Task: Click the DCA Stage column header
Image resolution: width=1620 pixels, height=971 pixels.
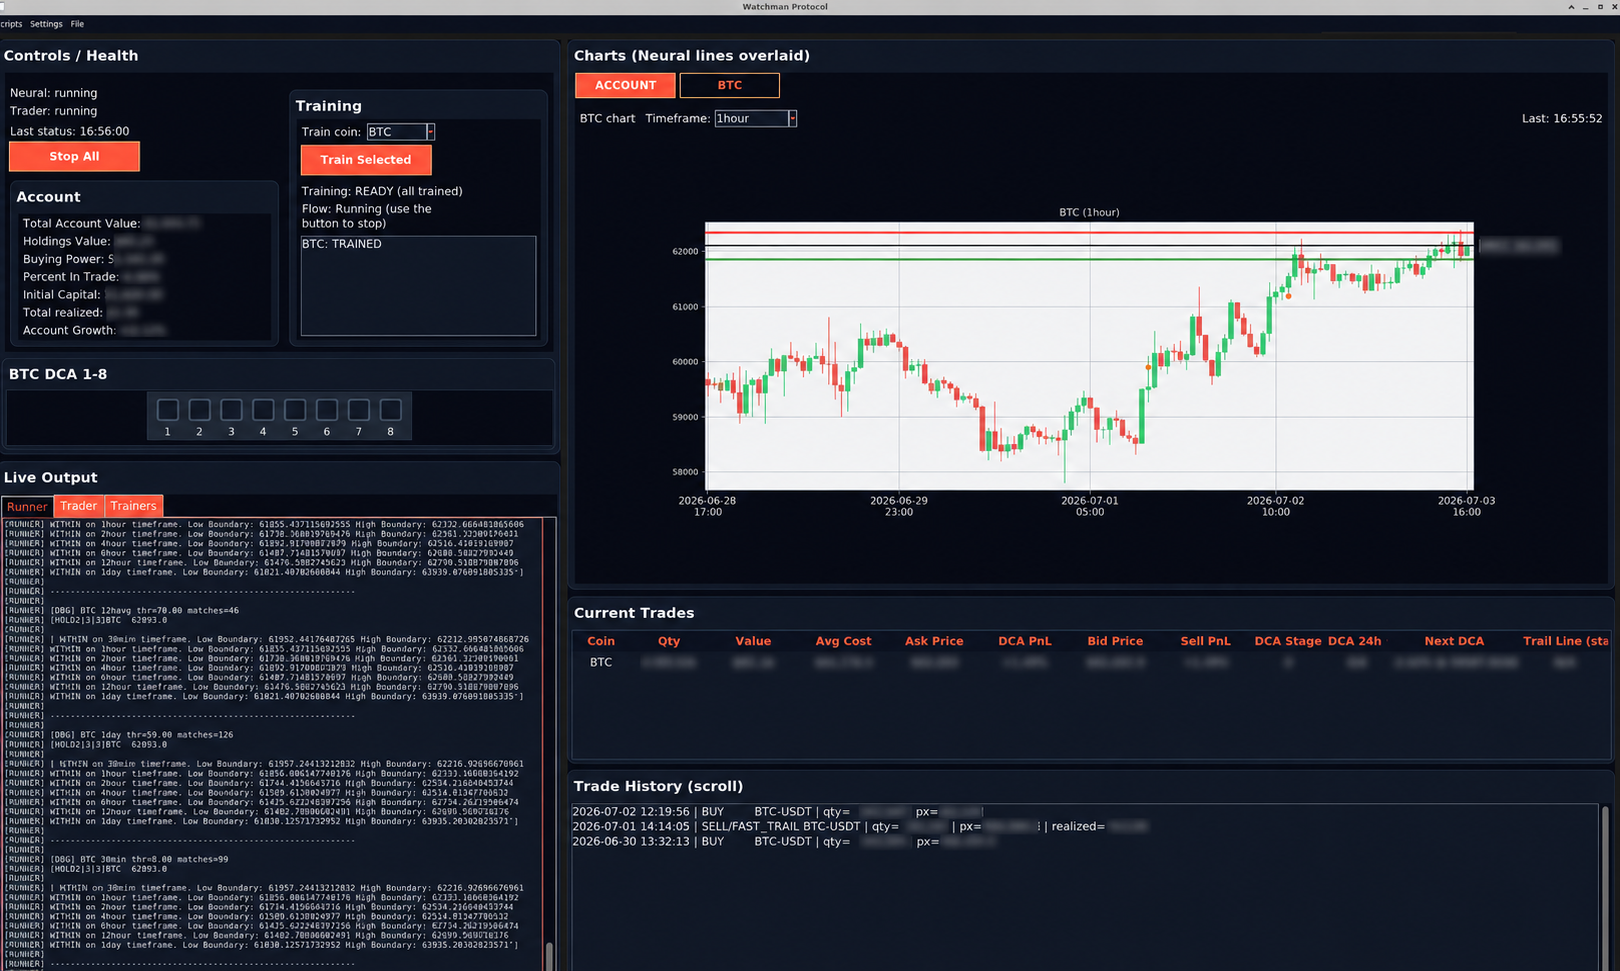Action: point(1288,641)
